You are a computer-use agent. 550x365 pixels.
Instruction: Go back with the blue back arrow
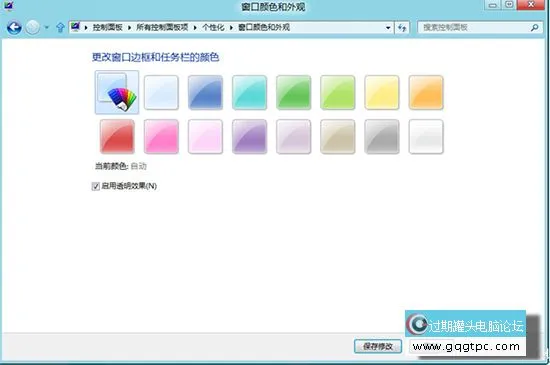(14, 28)
